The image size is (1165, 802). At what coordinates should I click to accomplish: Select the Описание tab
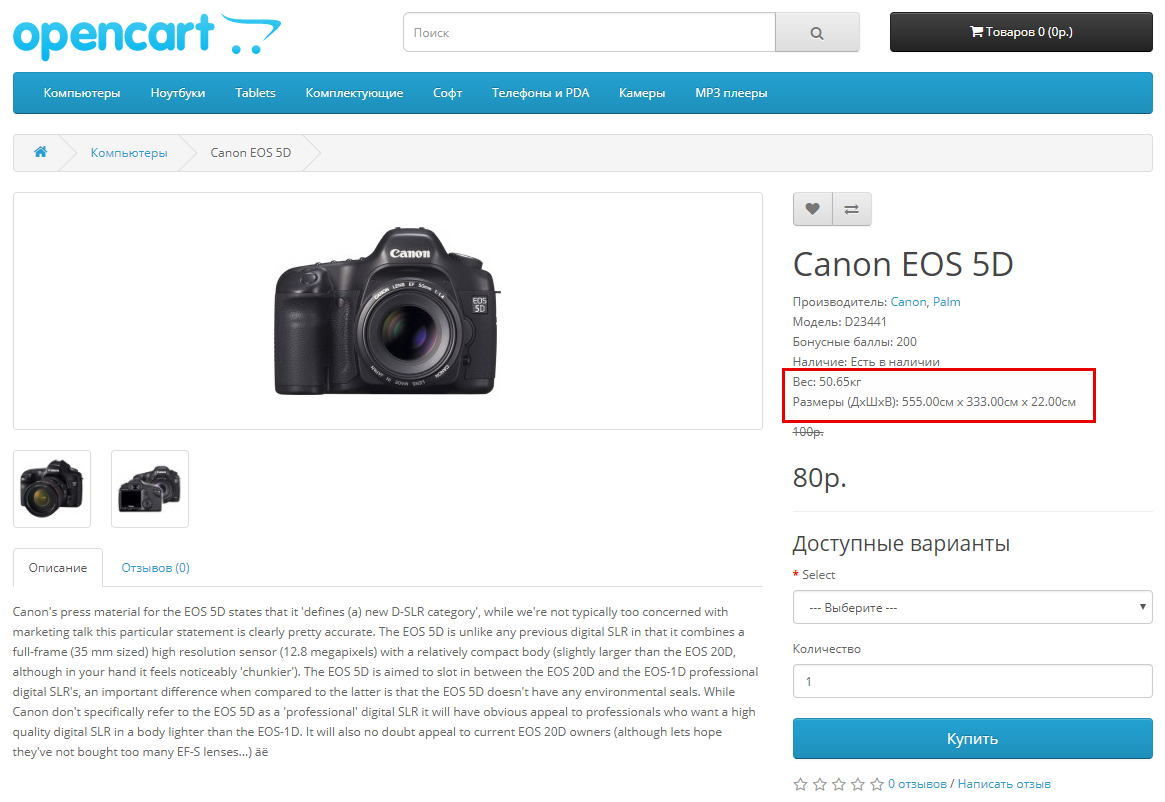tap(58, 568)
